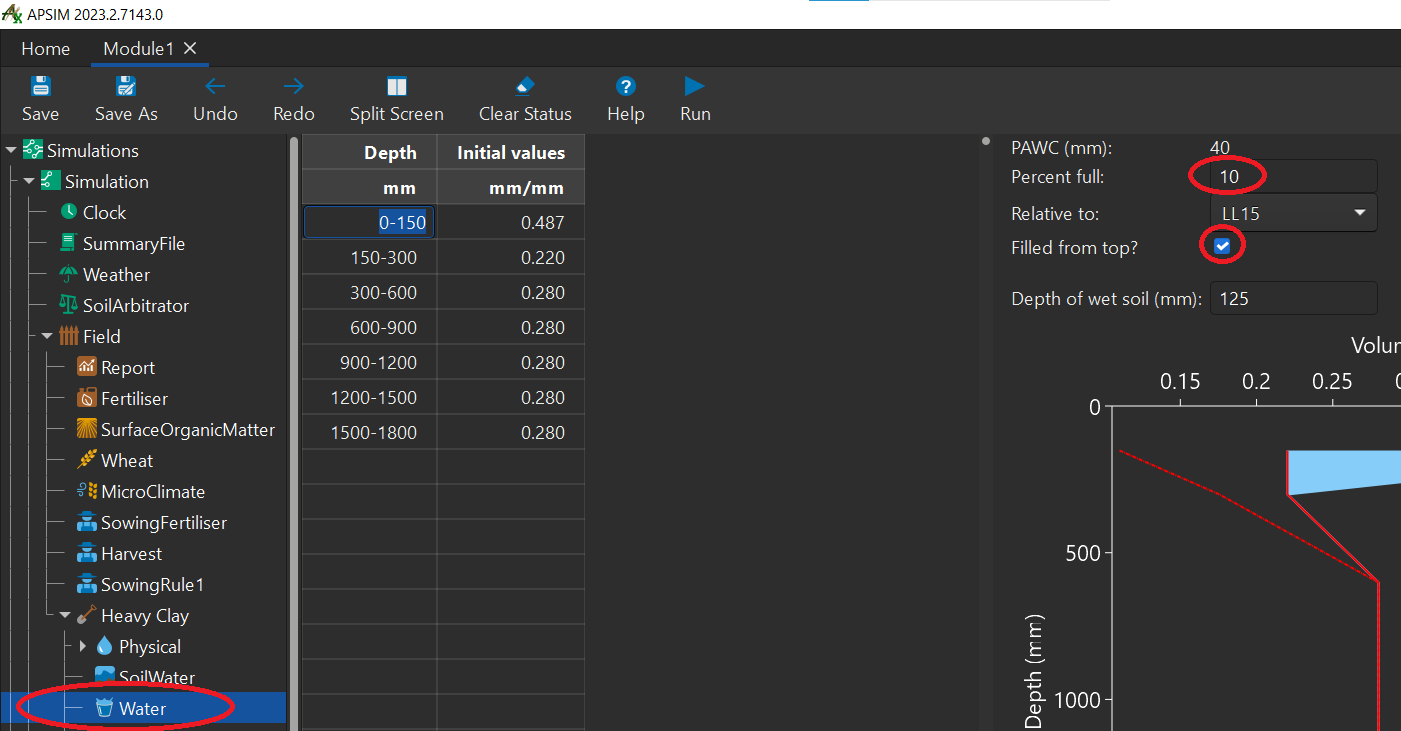Viewport: 1401px width, 731px height.
Task: Collapse the Simulations root node
Action: click(x=11, y=151)
